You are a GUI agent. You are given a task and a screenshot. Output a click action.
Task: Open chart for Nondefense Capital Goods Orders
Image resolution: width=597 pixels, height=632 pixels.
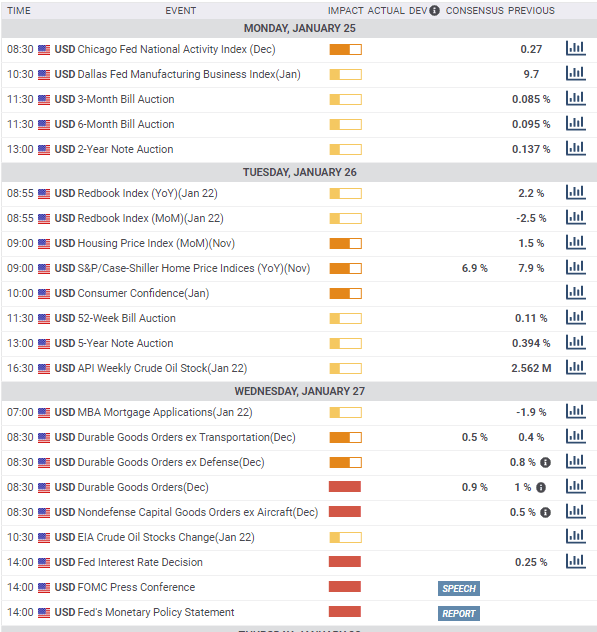coord(576,511)
